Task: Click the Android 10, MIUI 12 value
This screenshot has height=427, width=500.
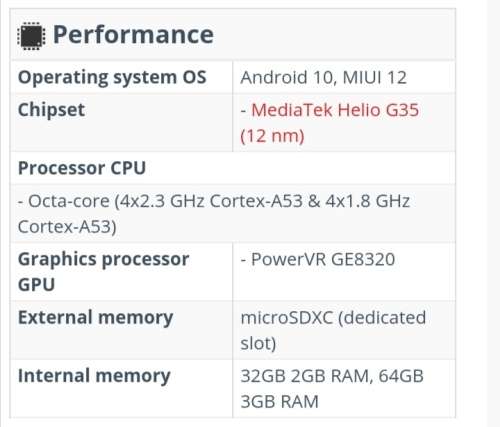Action: (x=323, y=78)
